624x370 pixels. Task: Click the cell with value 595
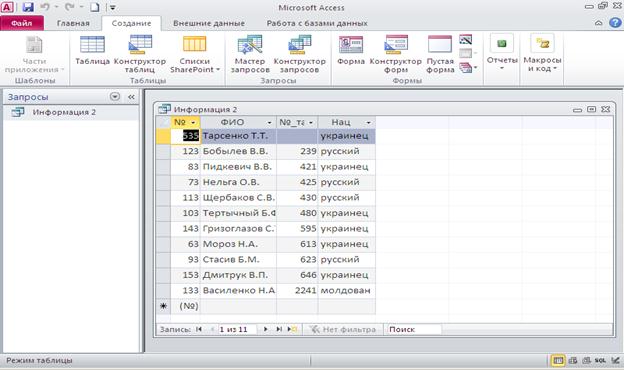coord(297,229)
